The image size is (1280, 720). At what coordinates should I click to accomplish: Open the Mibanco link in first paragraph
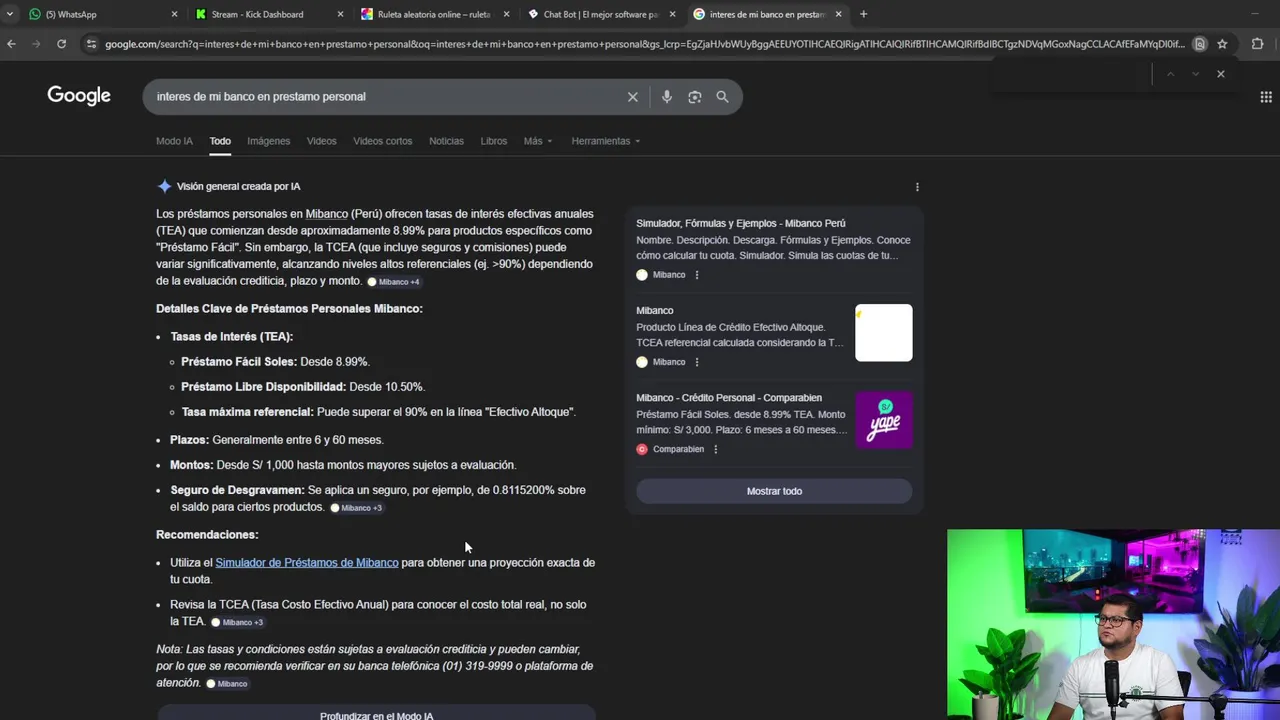[327, 214]
